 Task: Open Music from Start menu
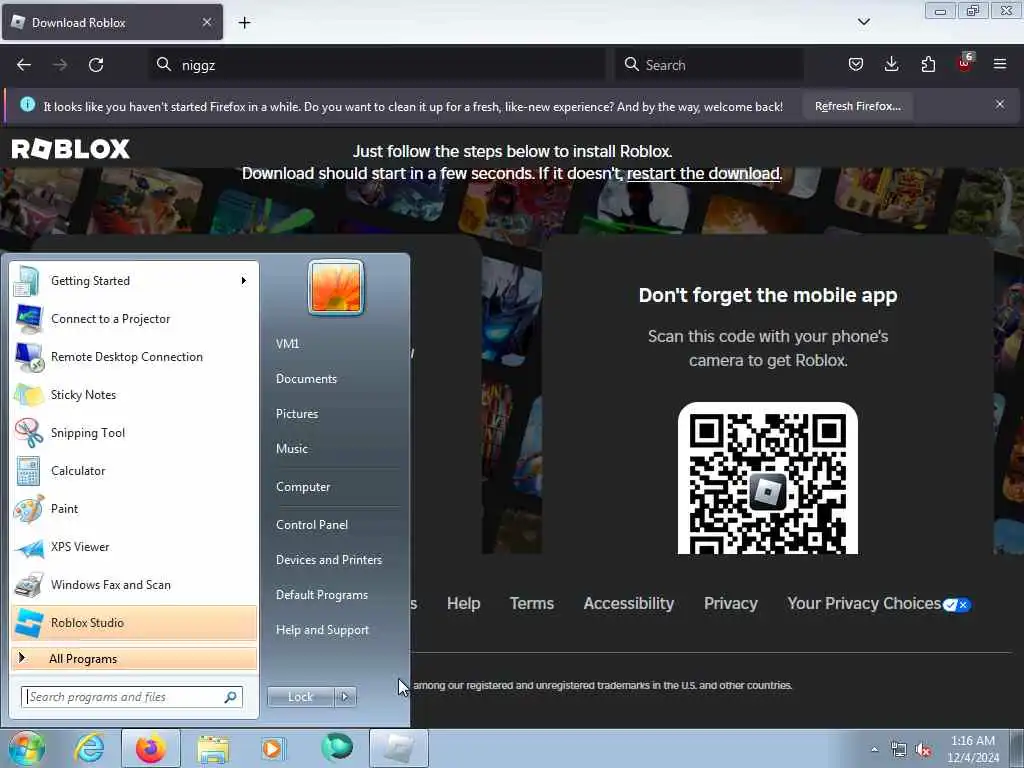[x=292, y=449]
